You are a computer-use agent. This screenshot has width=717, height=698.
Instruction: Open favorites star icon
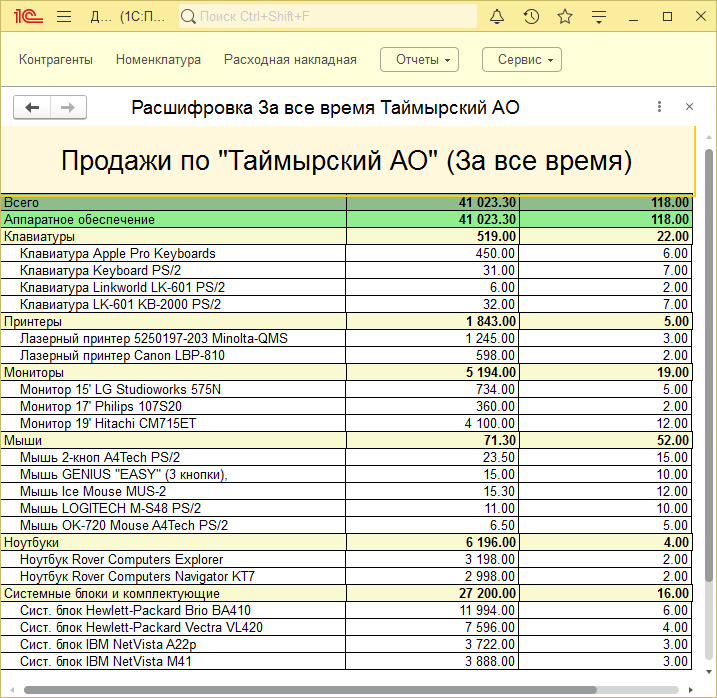pos(565,17)
